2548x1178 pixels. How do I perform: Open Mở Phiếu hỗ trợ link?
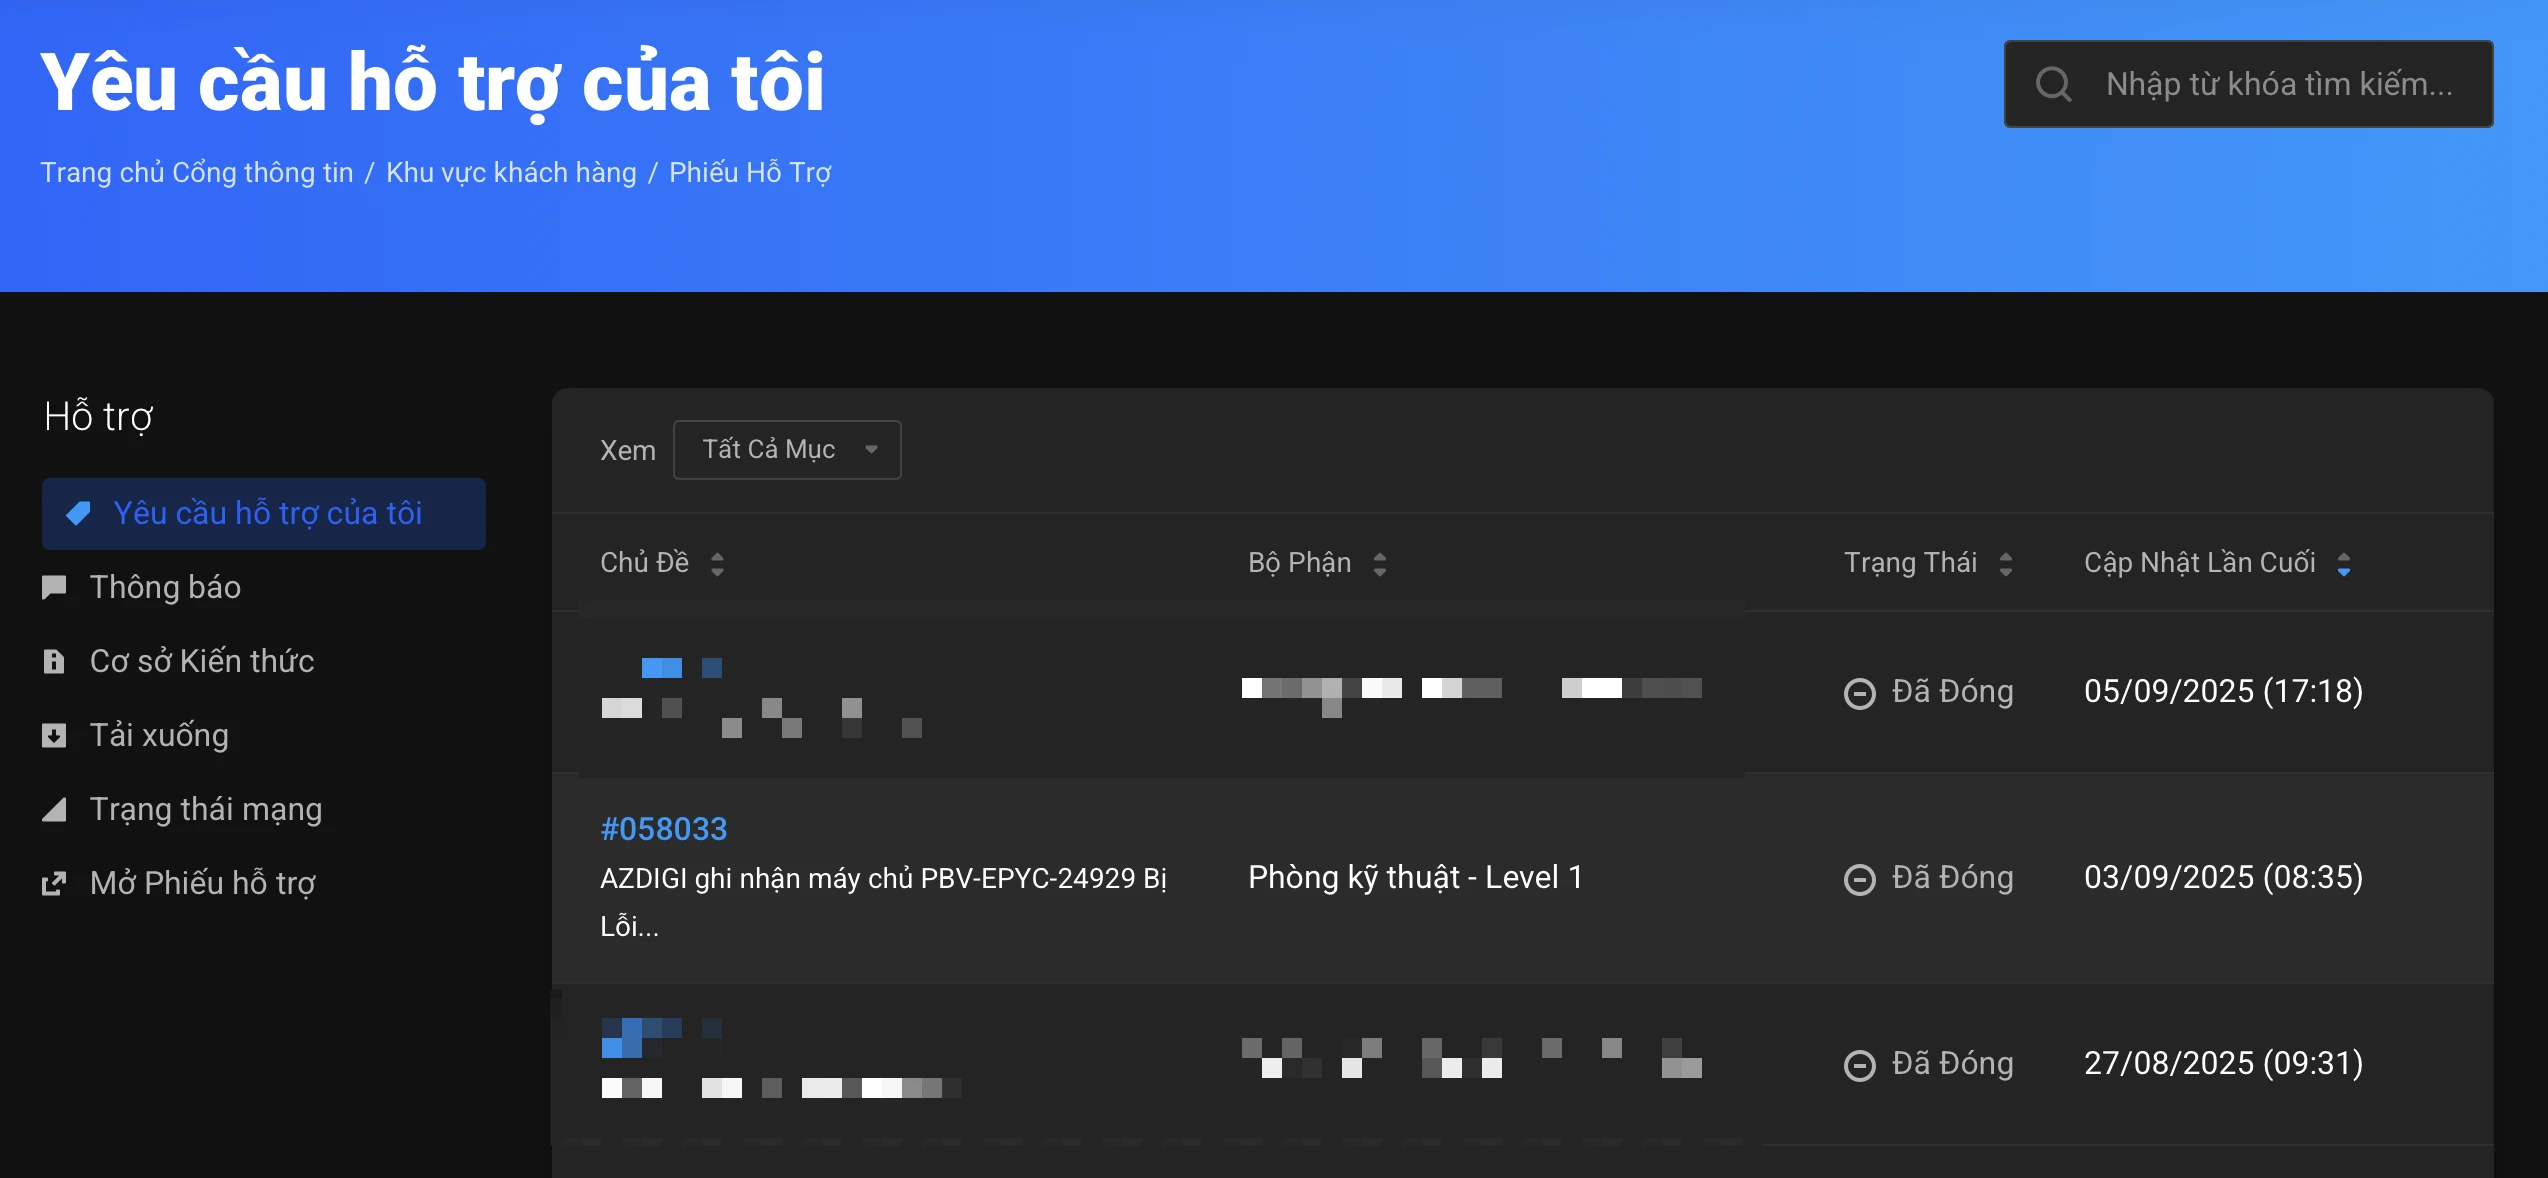(x=203, y=883)
